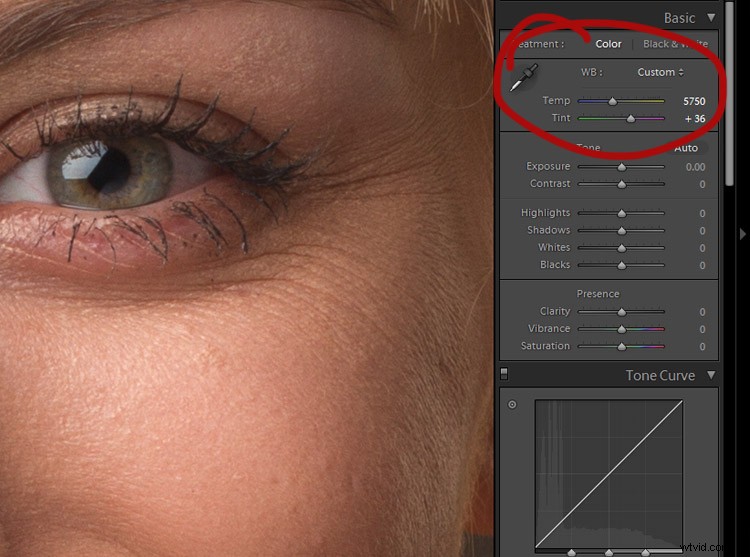Viewport: 750px width, 557px height.
Task: Click the Exposure slider handle
Action: tap(621, 167)
